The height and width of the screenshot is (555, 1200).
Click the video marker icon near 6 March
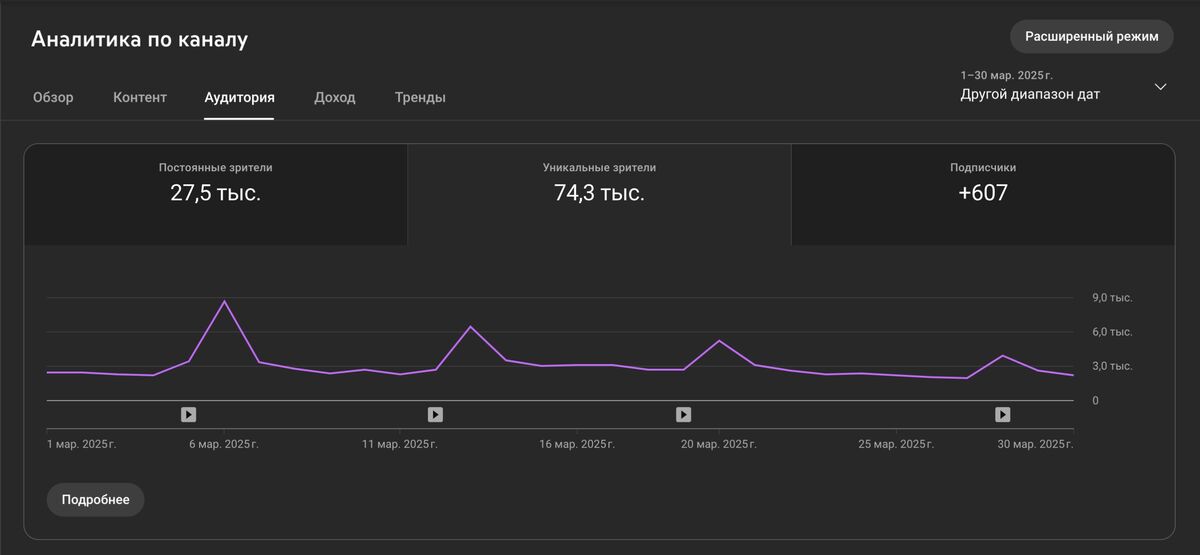[x=188, y=414]
